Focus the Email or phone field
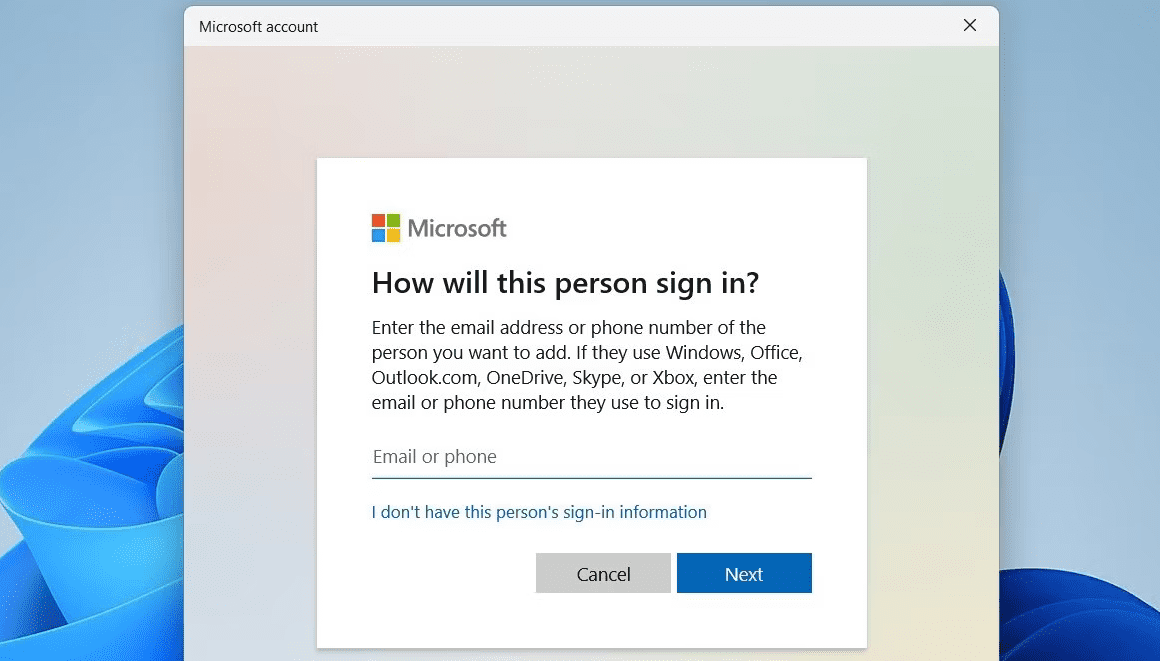Image resolution: width=1160 pixels, height=661 pixels. (591, 457)
